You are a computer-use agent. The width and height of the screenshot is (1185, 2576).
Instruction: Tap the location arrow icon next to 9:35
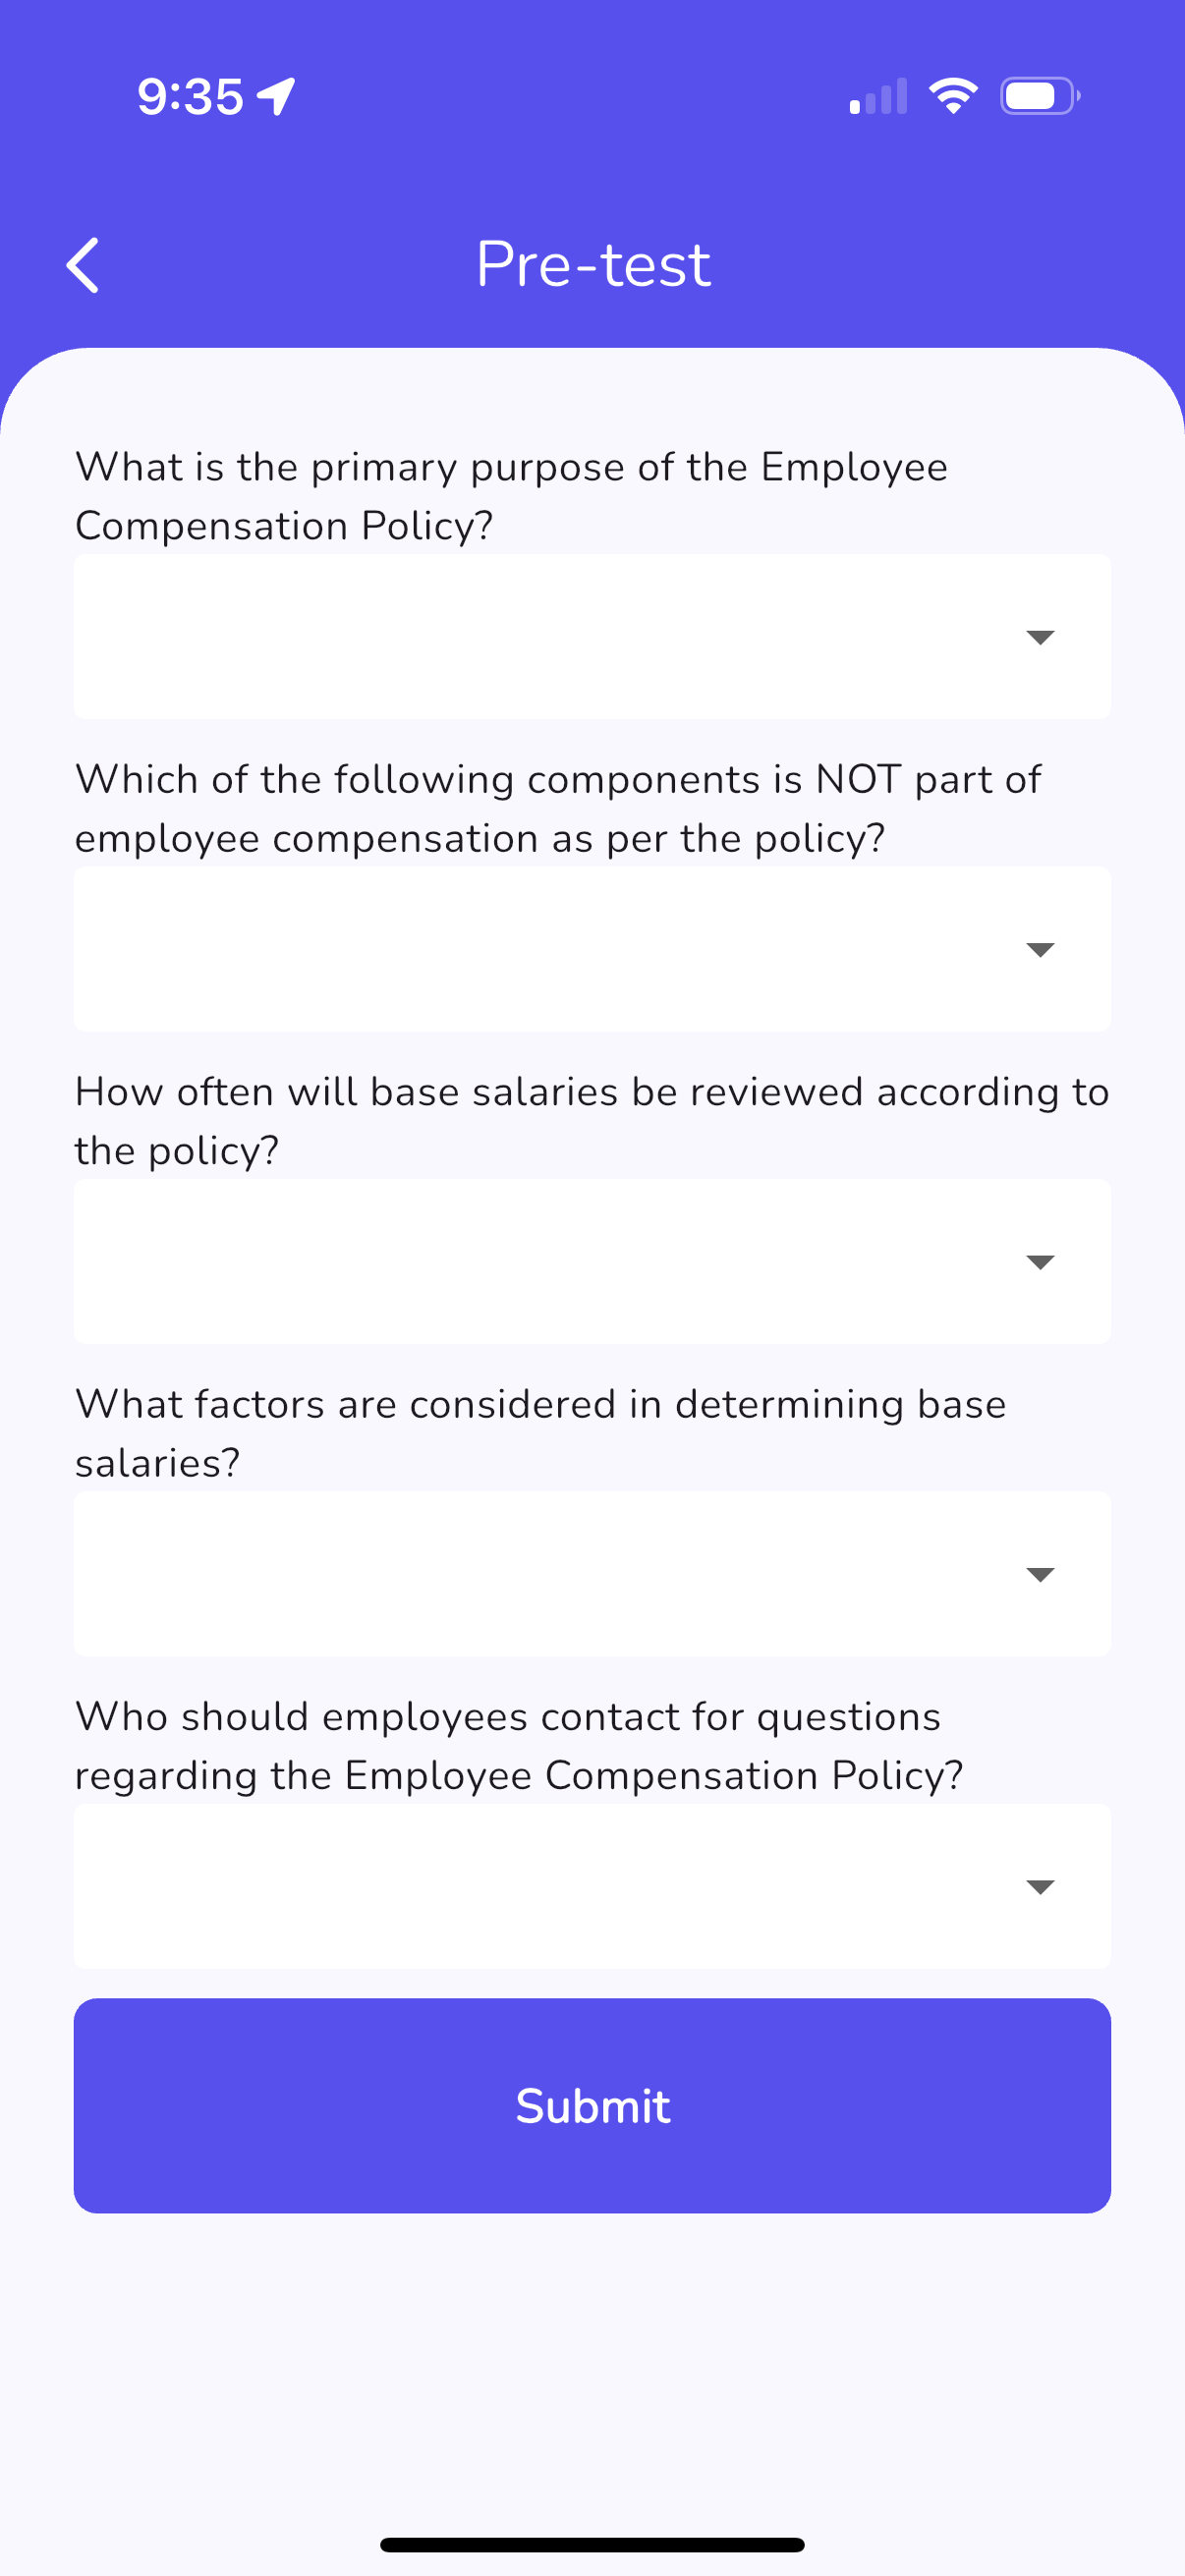[276, 97]
